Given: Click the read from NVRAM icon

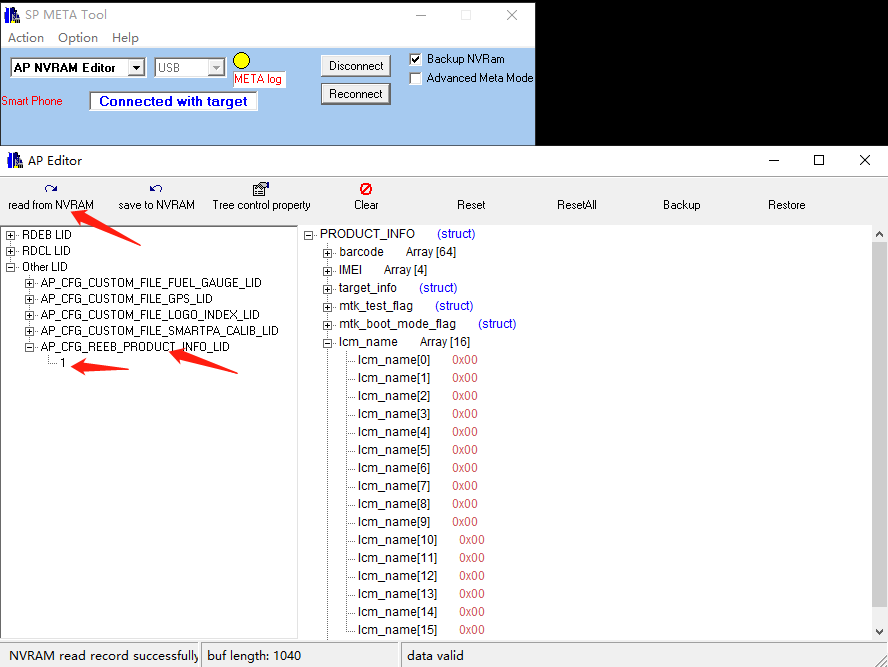Looking at the screenshot, I should 51,188.
